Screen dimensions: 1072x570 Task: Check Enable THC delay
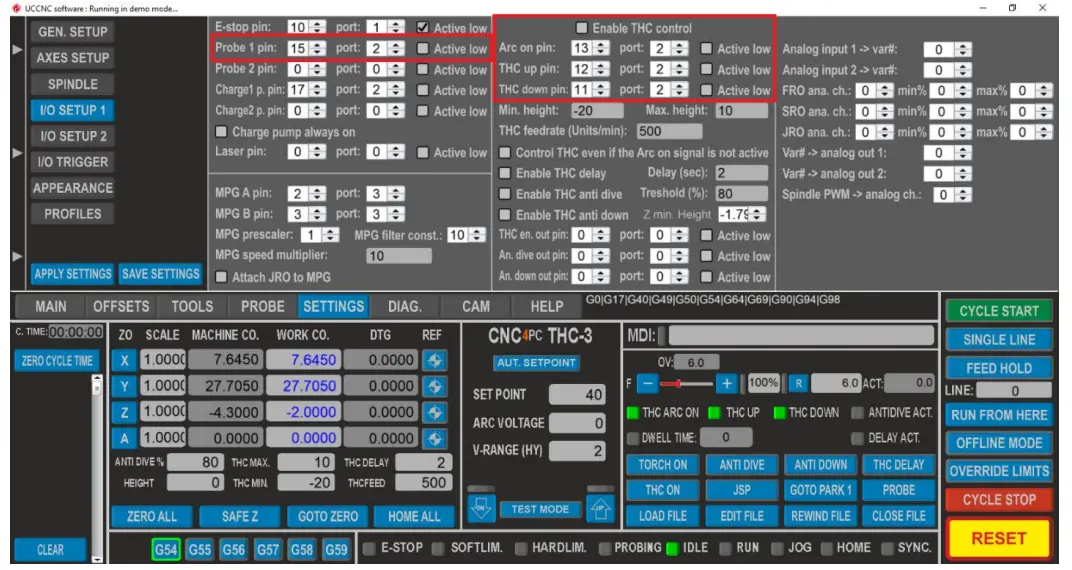point(505,173)
